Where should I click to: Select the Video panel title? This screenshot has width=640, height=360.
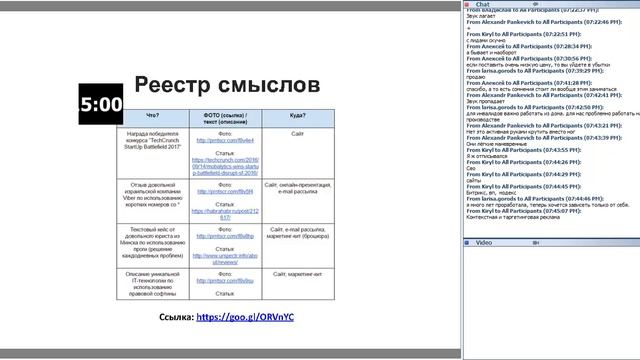point(484,242)
